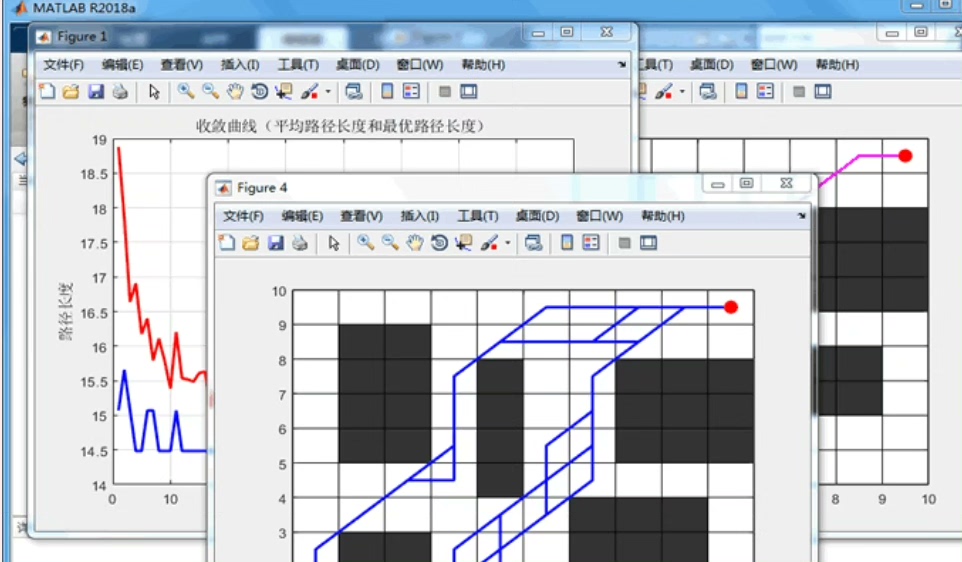962x562 pixels.
Task: Choose Brush data tool in Figure 1 toolbar
Action: [310, 91]
